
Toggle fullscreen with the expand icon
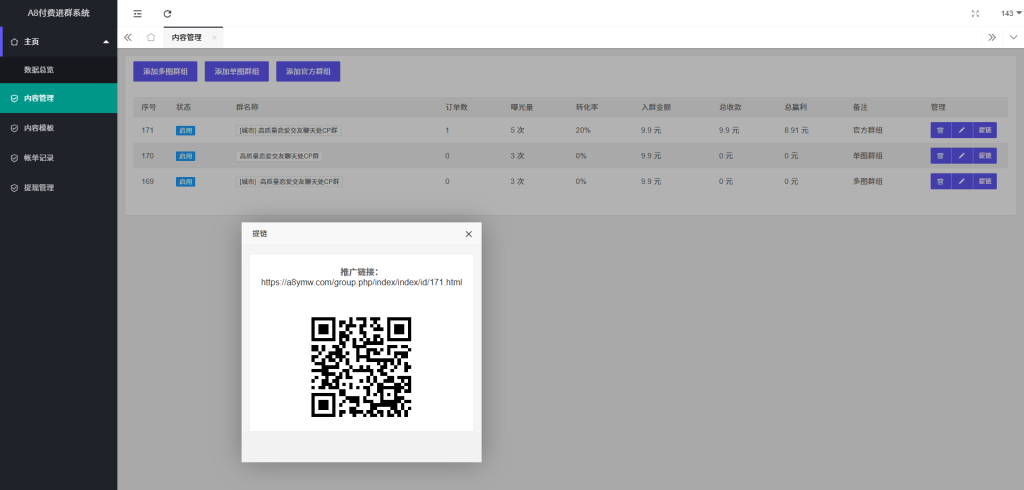pyautogui.click(x=976, y=14)
